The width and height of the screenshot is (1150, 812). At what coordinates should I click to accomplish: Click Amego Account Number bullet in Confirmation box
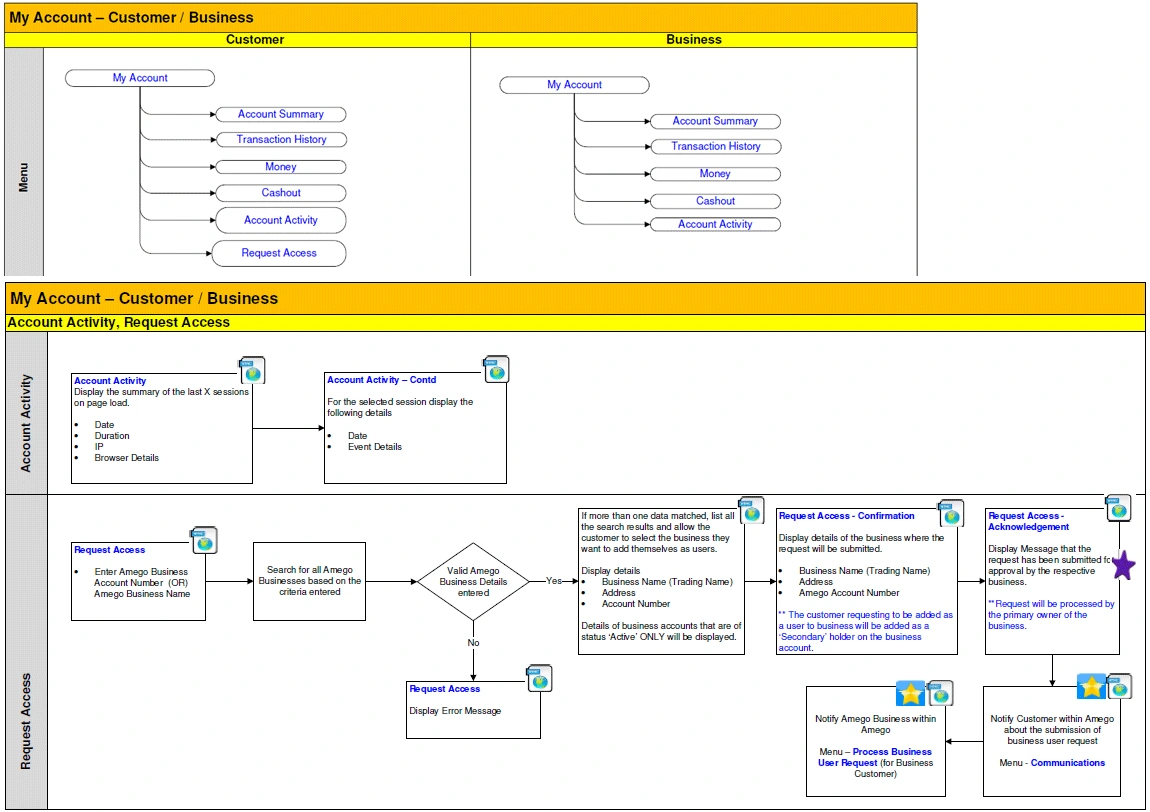[849, 593]
